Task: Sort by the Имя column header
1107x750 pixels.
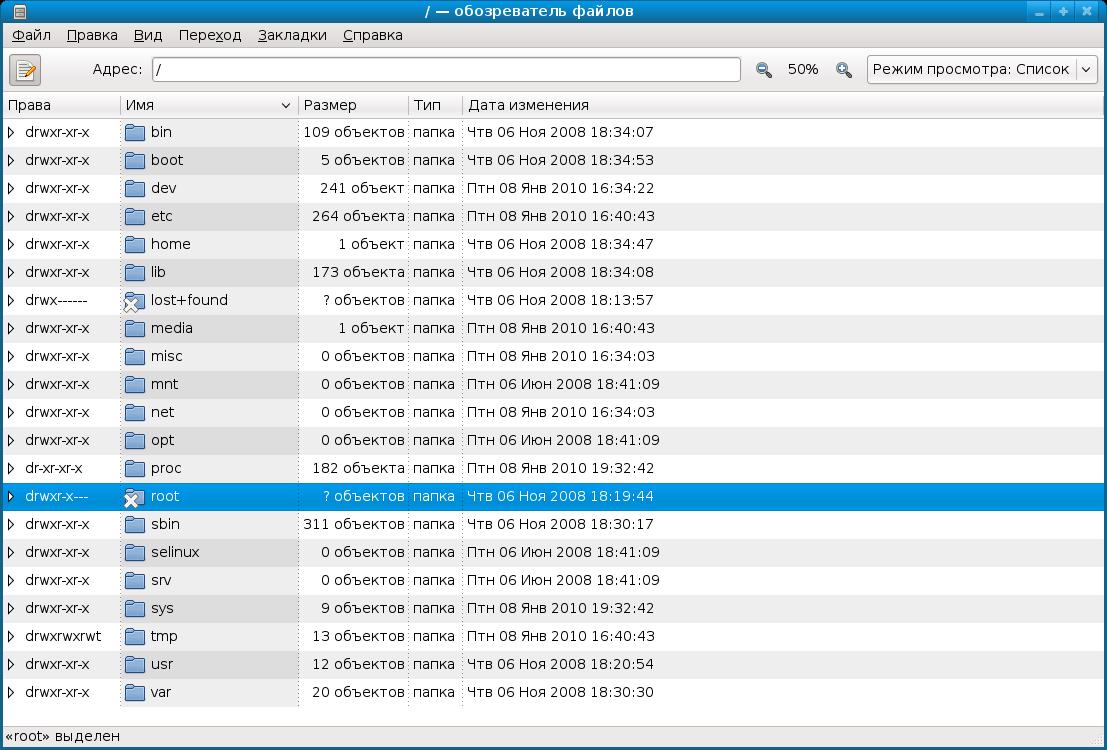Action: coord(209,105)
